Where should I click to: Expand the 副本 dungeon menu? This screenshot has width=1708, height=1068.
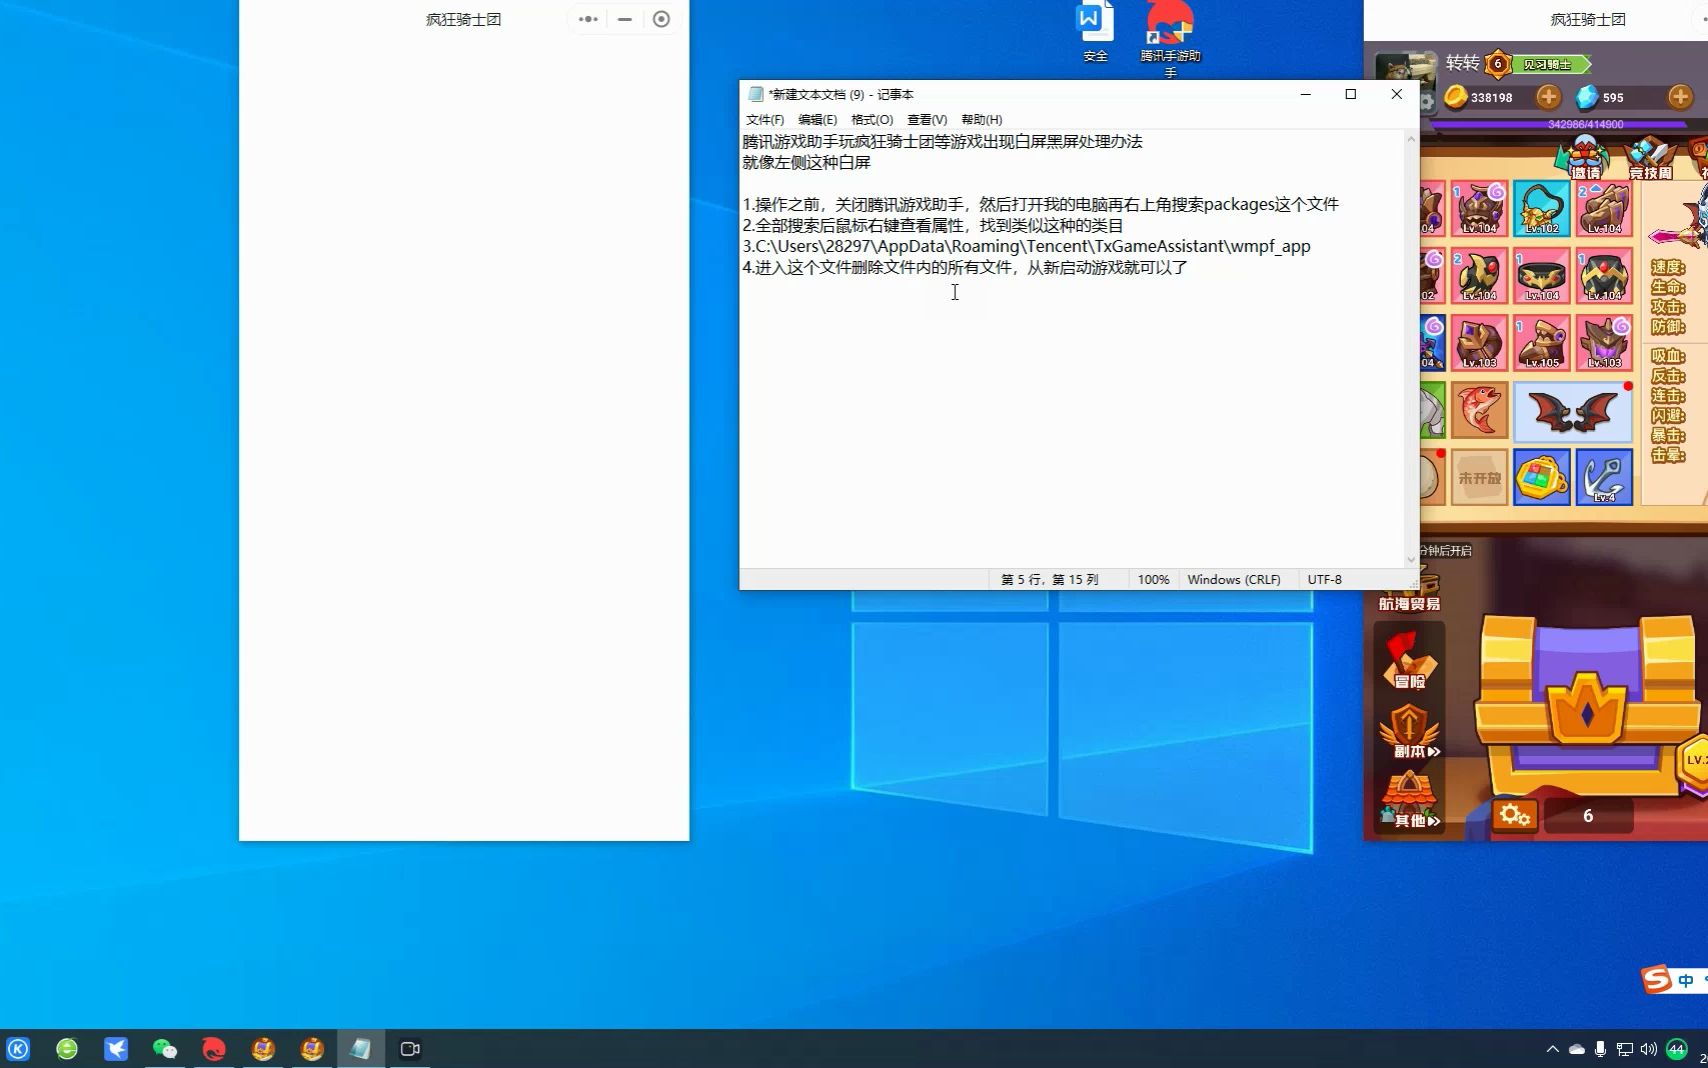pyautogui.click(x=1411, y=731)
